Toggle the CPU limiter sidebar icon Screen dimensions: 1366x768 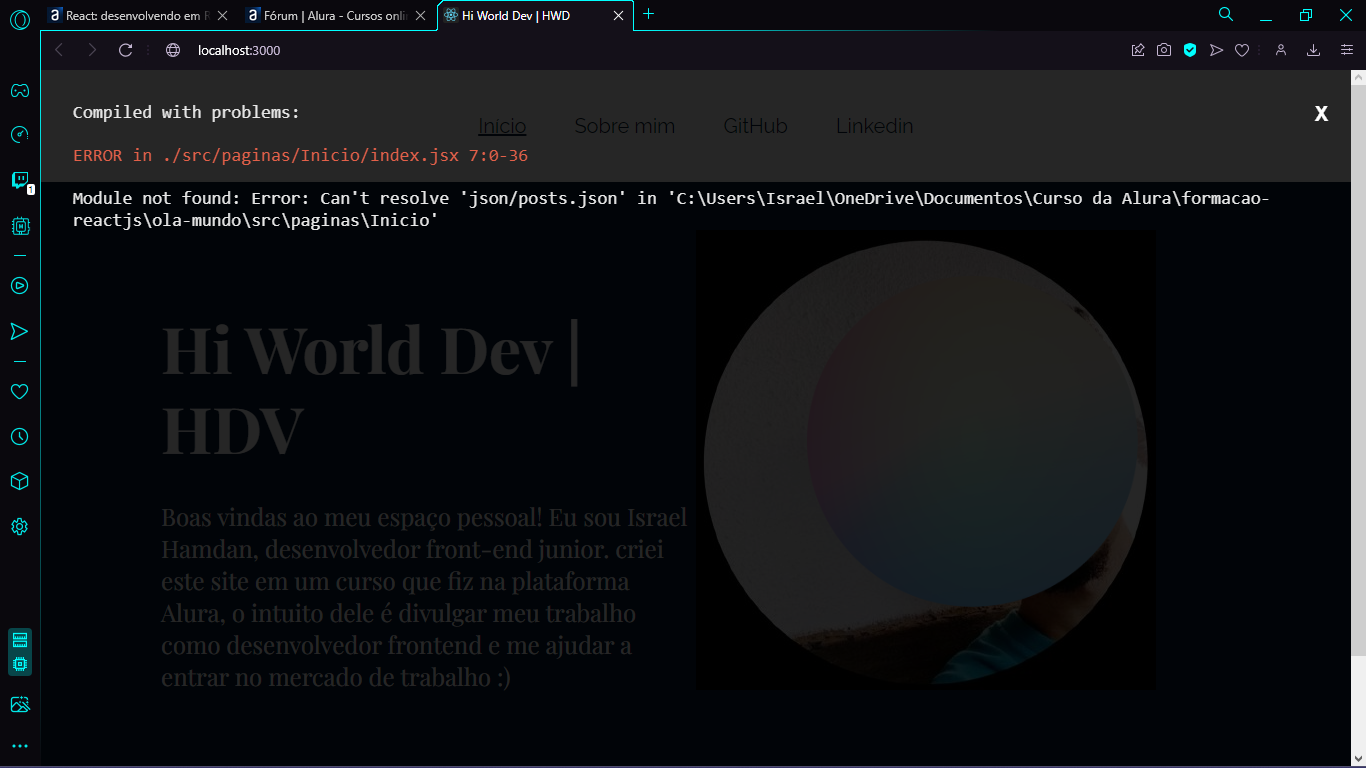(20, 664)
